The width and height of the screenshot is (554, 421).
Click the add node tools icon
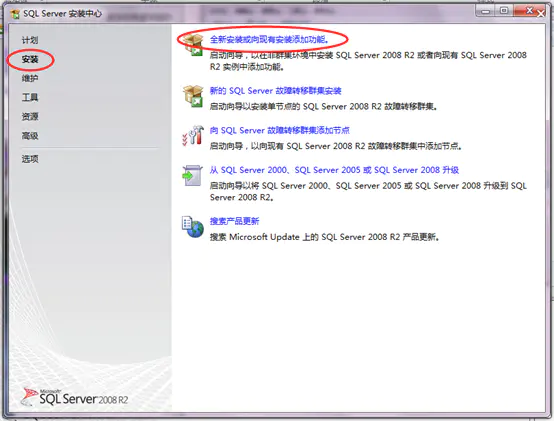coord(193,136)
